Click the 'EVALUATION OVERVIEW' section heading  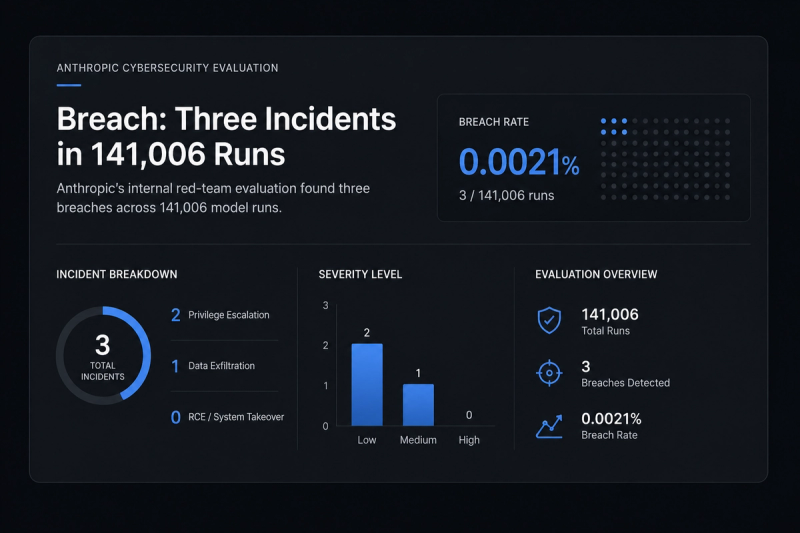click(596, 274)
